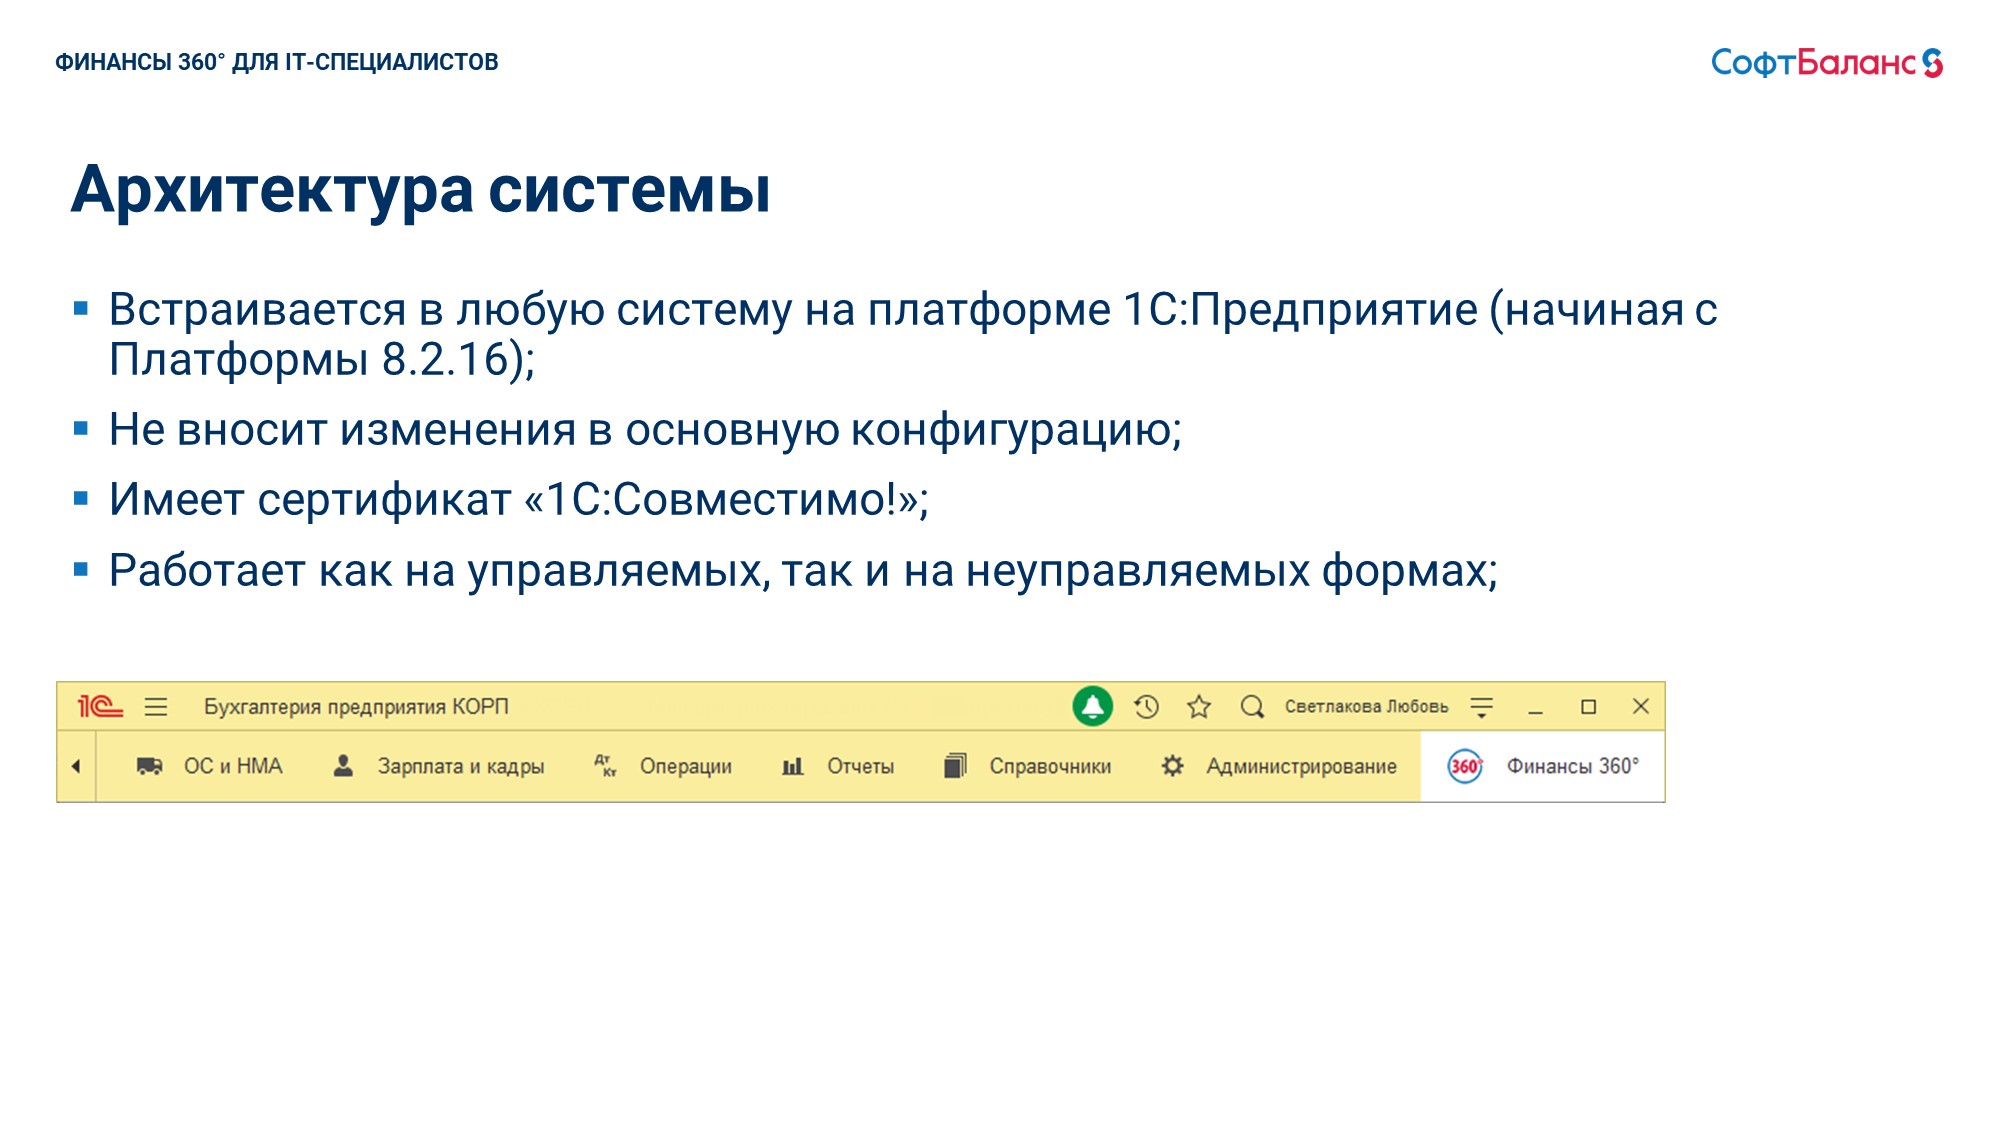Viewport: 2000px width, 1125px height.
Task: Click the 360 logo icon
Action: (1465, 767)
